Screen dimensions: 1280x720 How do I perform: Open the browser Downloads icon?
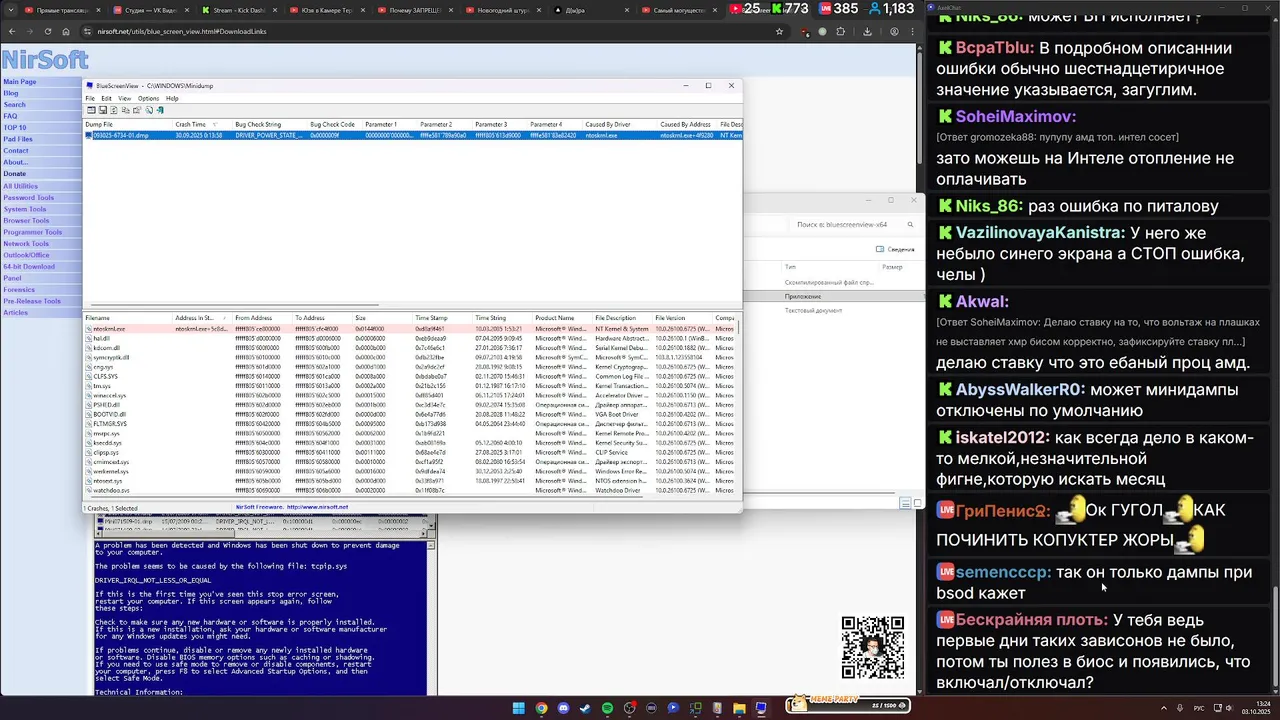[x=867, y=31]
